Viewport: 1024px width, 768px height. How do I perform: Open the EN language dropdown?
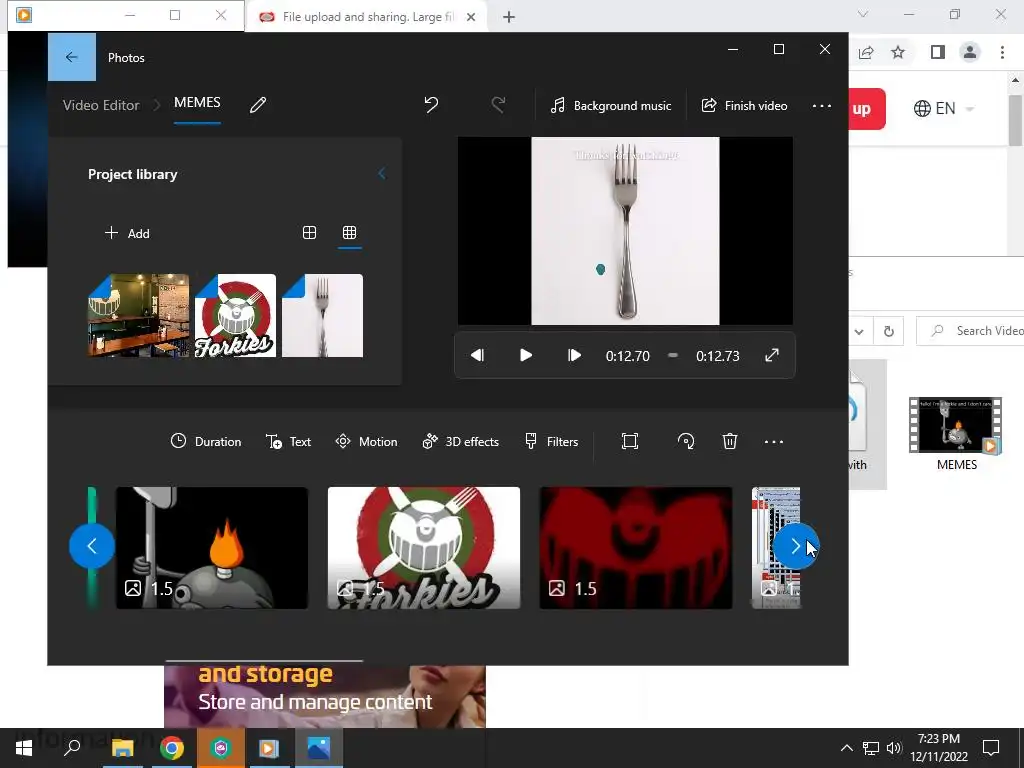coord(943,108)
